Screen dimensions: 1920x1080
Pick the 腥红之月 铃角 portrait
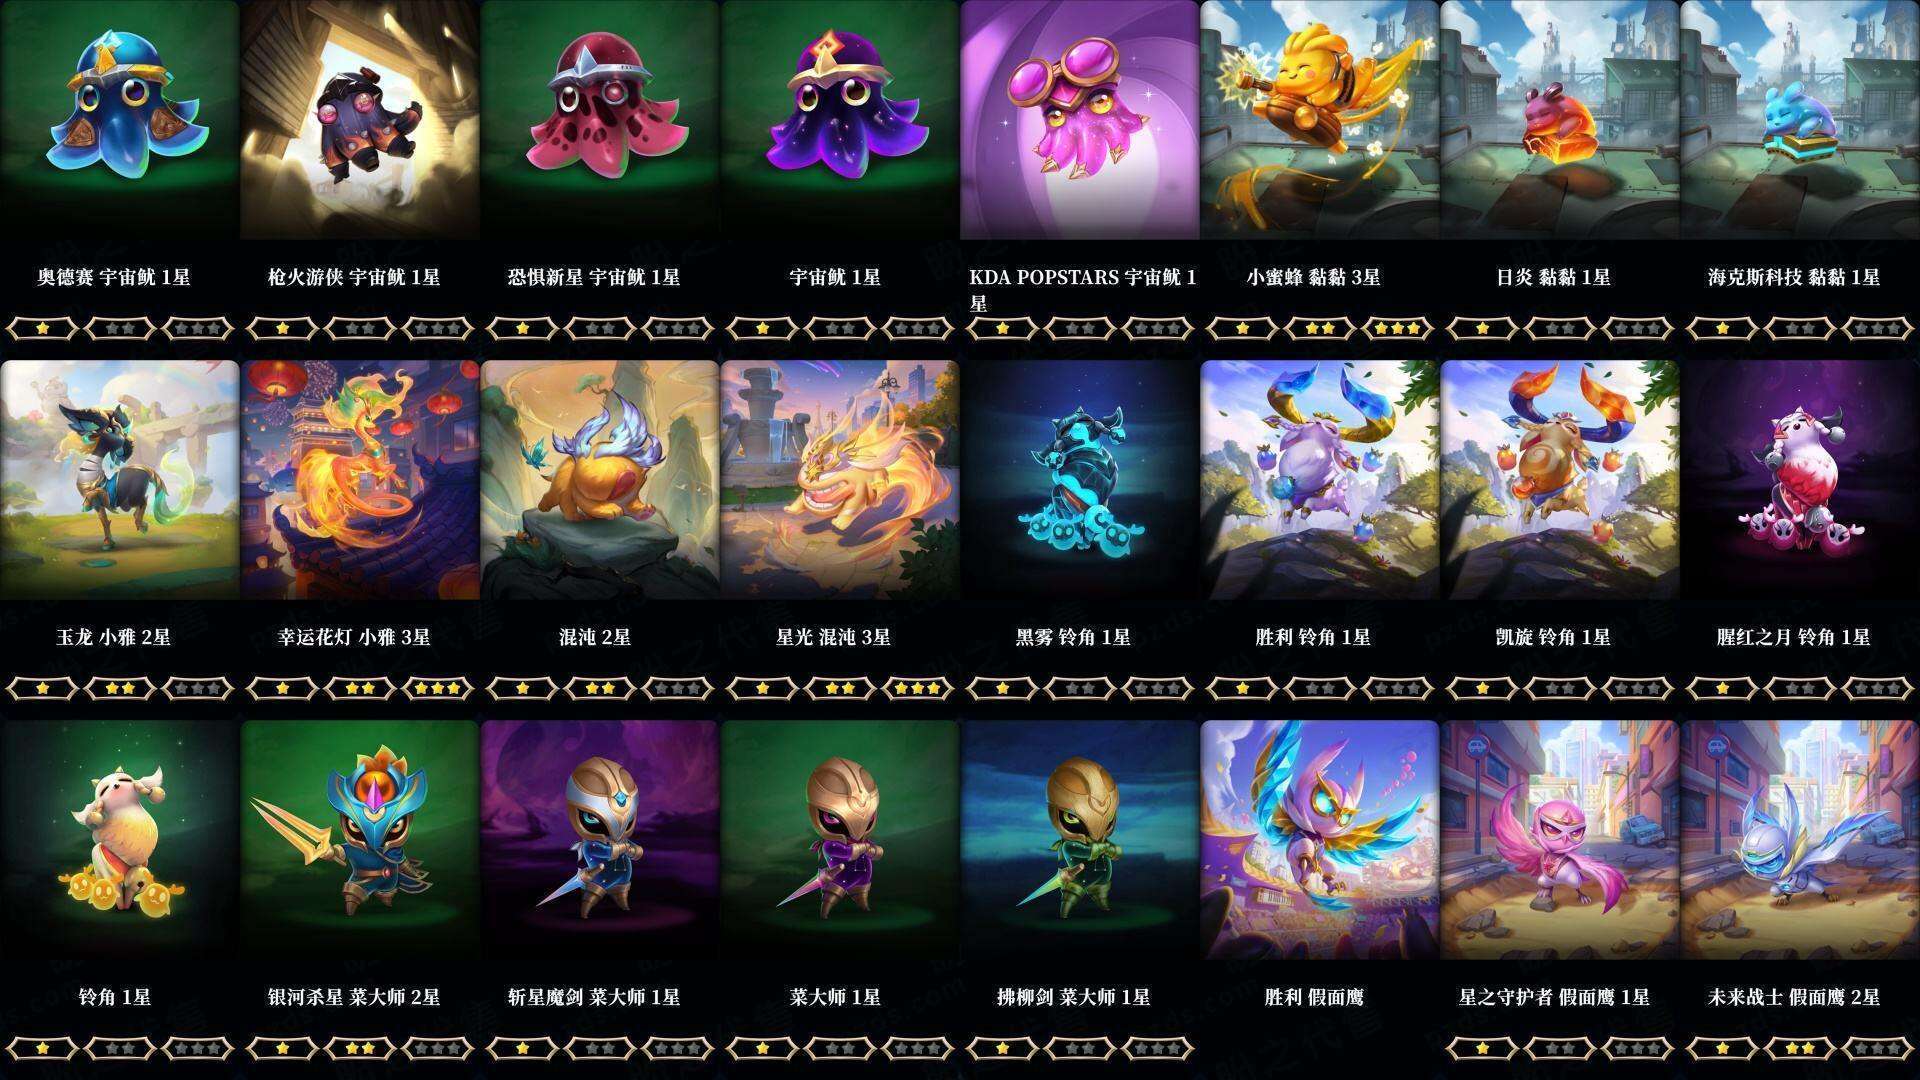pyautogui.click(x=1800, y=480)
